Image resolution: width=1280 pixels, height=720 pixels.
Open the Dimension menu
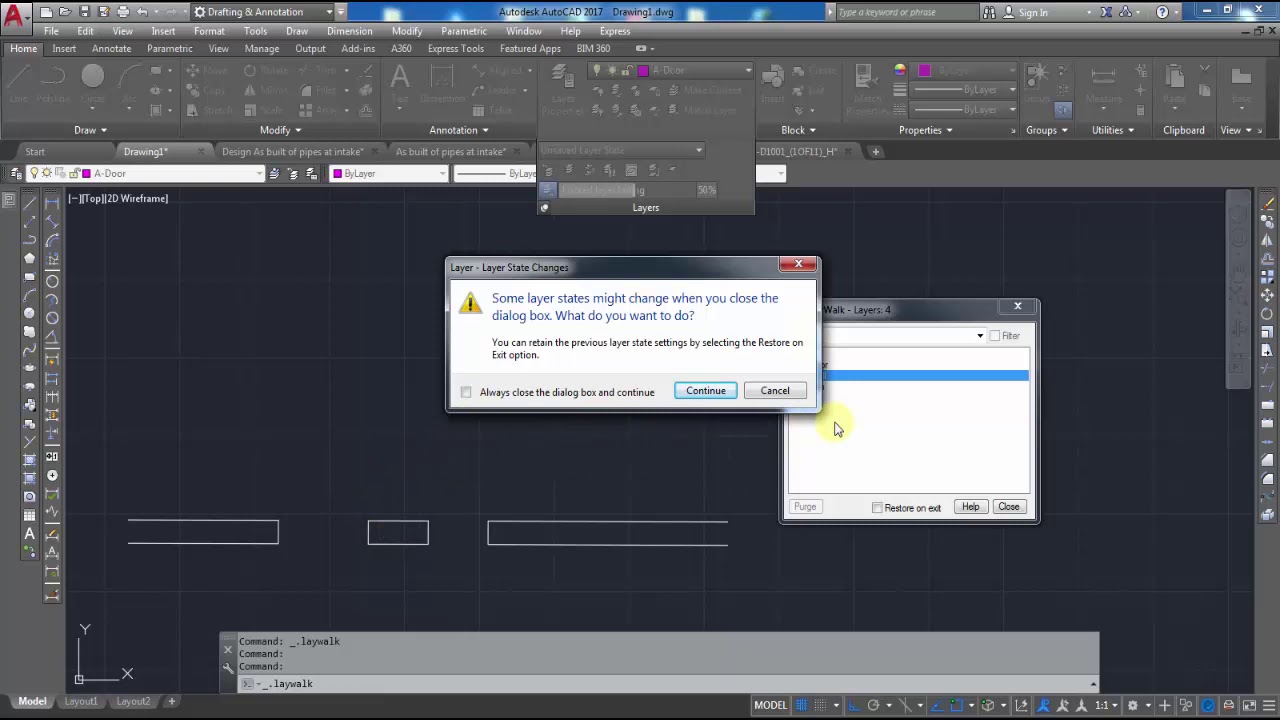point(349,31)
